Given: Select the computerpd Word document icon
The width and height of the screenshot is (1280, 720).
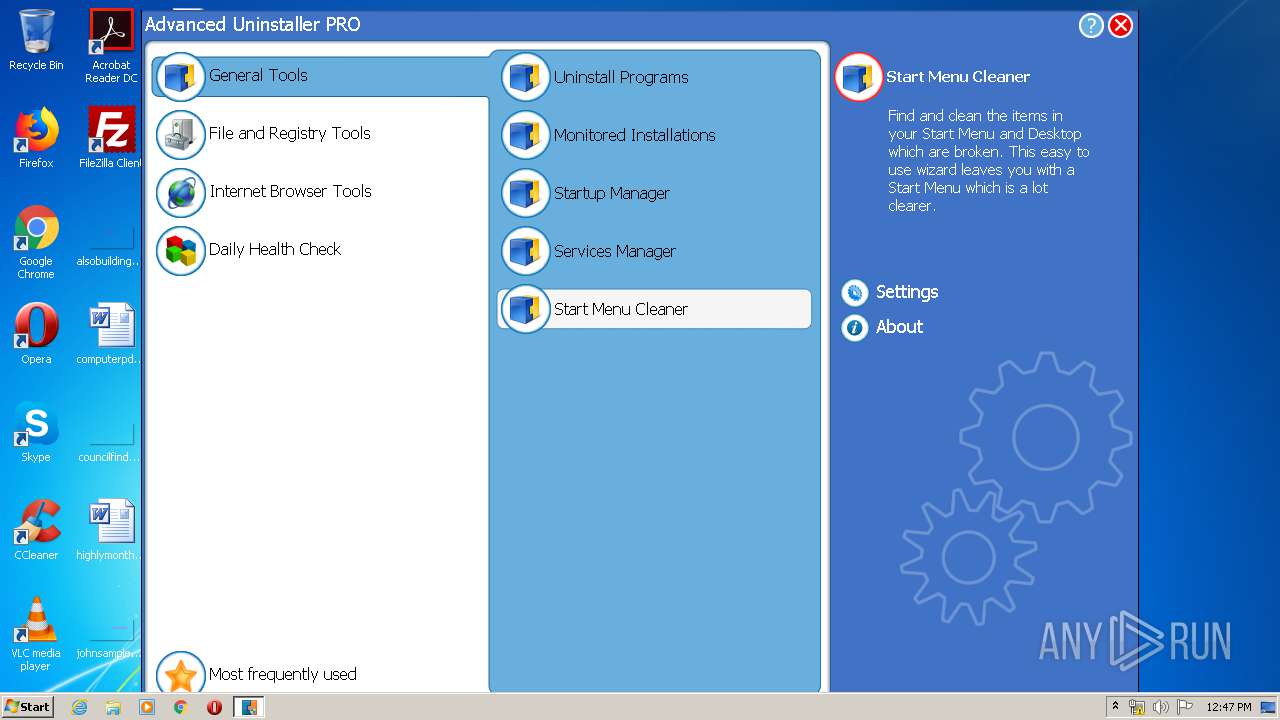Looking at the screenshot, I should click(111, 334).
